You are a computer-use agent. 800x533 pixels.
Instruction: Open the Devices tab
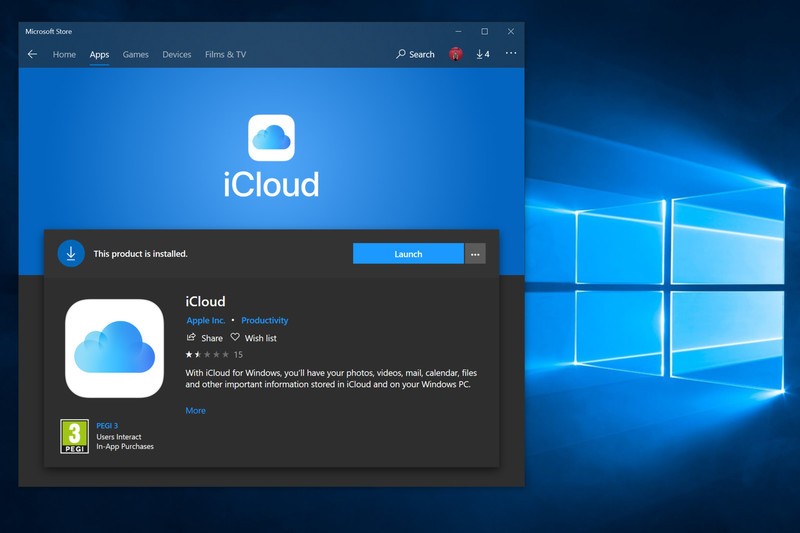177,55
